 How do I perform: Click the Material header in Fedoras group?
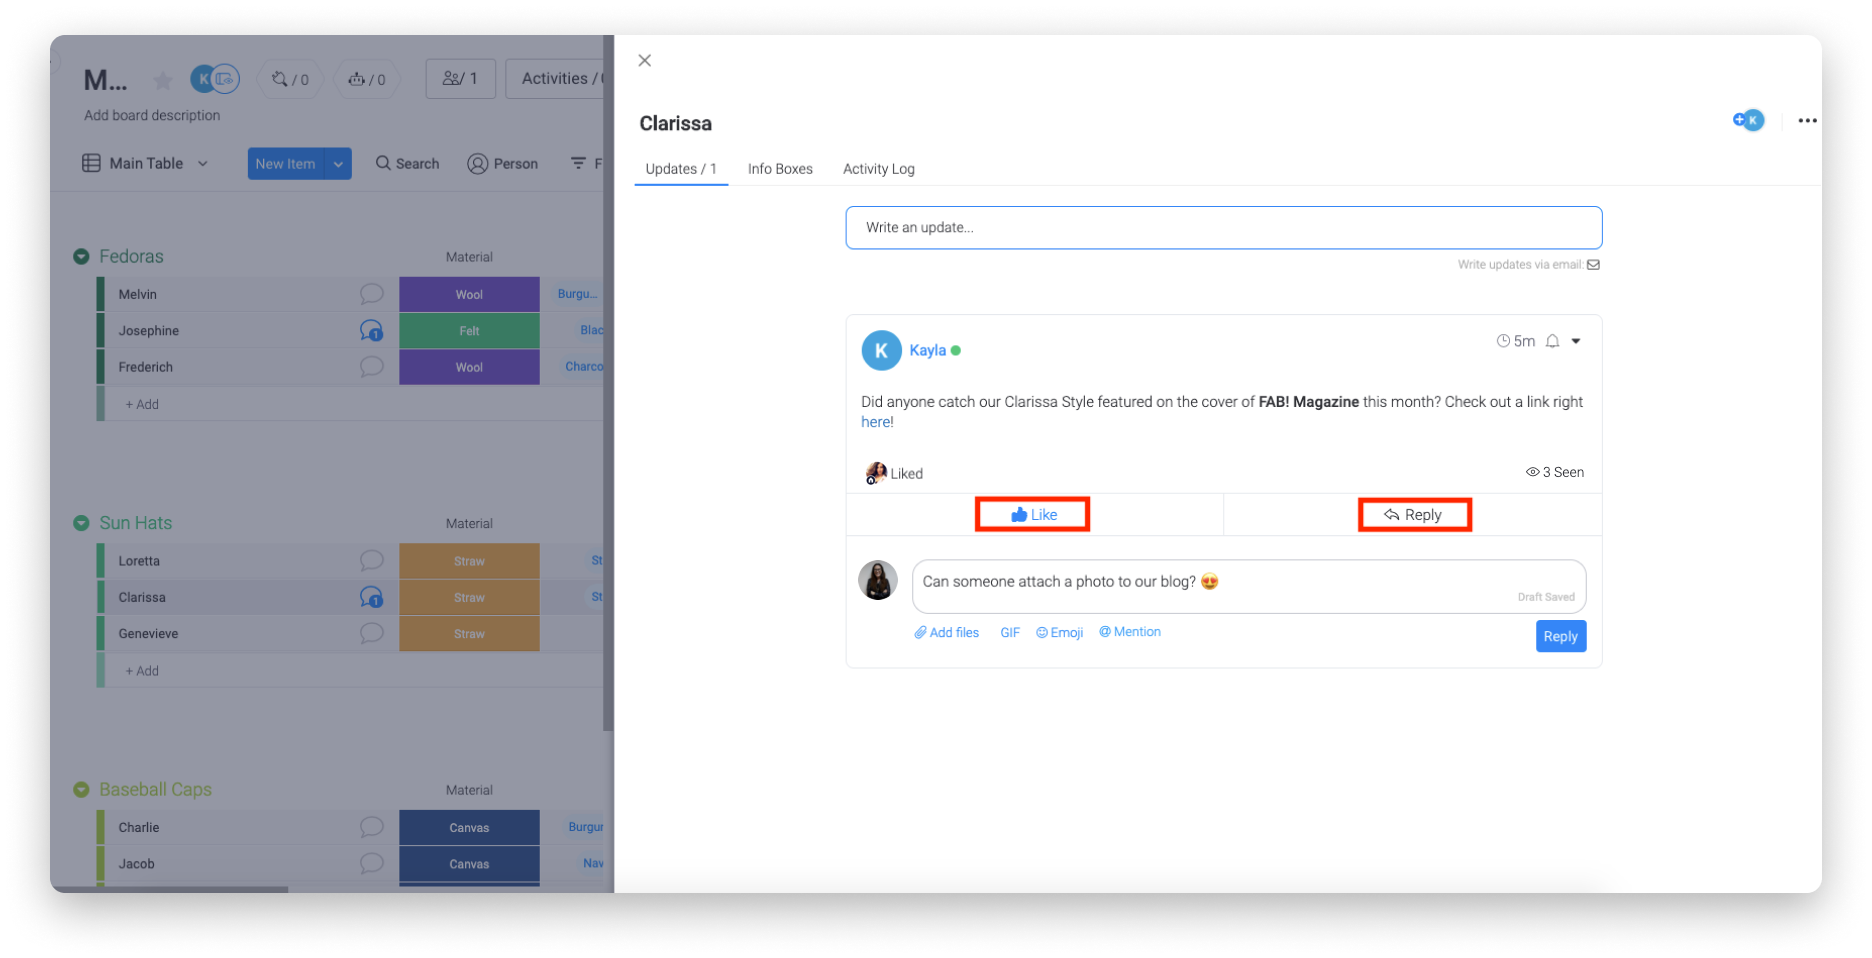tap(470, 257)
